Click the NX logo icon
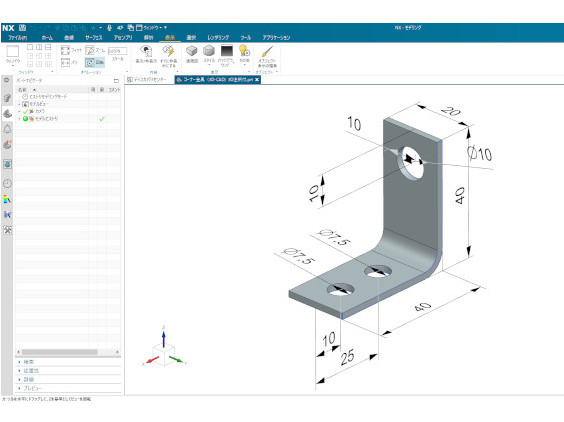The image size is (564, 422). click(8, 28)
